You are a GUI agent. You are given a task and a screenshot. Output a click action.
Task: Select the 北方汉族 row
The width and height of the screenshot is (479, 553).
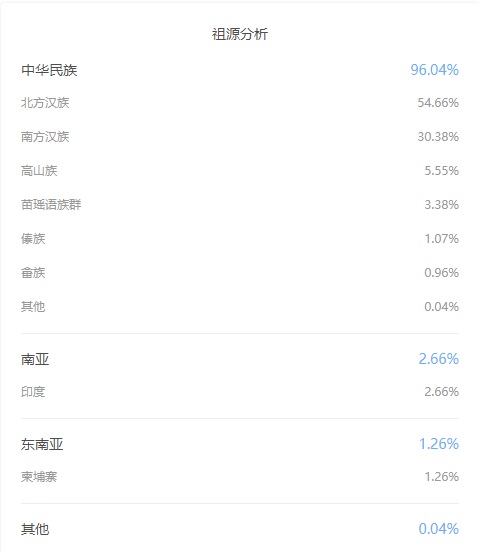pos(240,103)
